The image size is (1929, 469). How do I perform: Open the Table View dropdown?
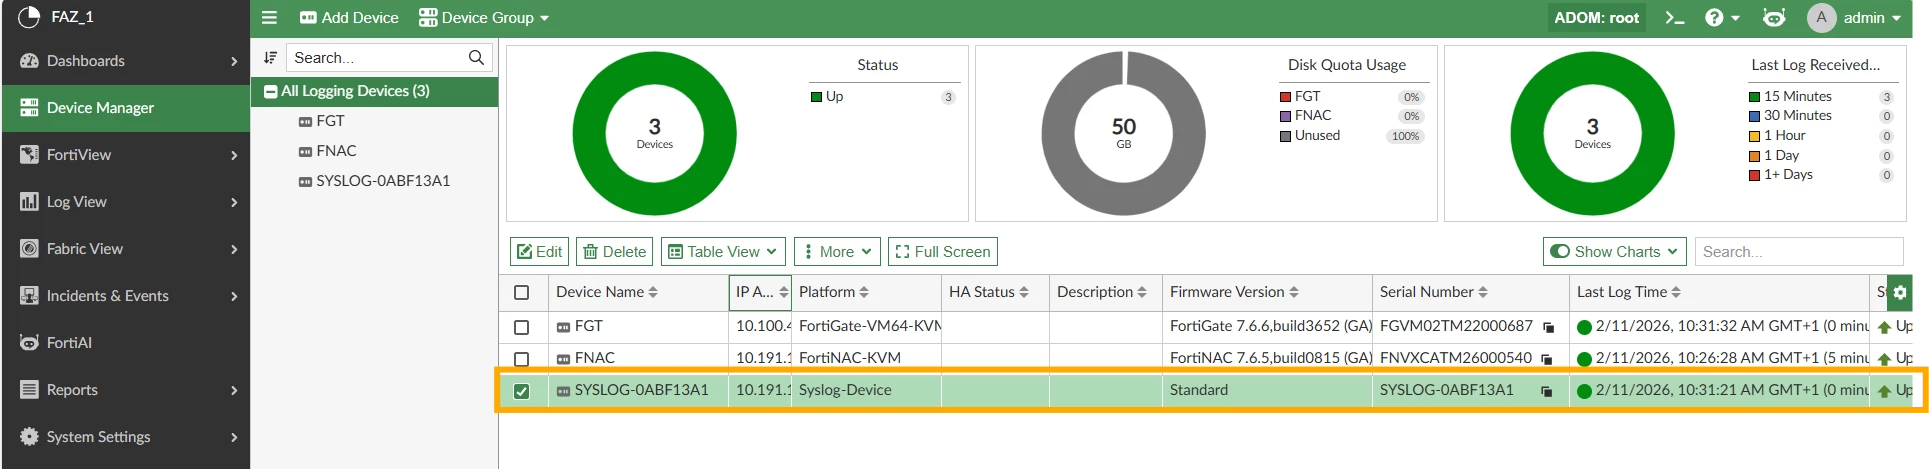pyautogui.click(x=723, y=252)
